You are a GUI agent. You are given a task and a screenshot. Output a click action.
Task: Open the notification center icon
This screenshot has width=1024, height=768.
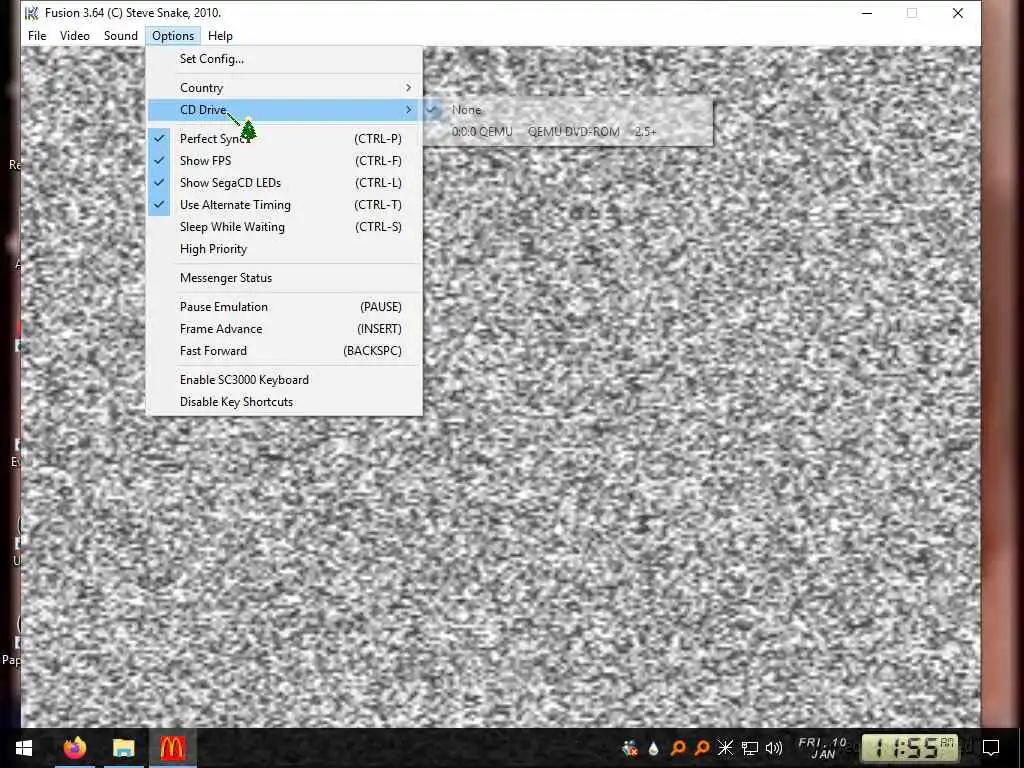991,748
